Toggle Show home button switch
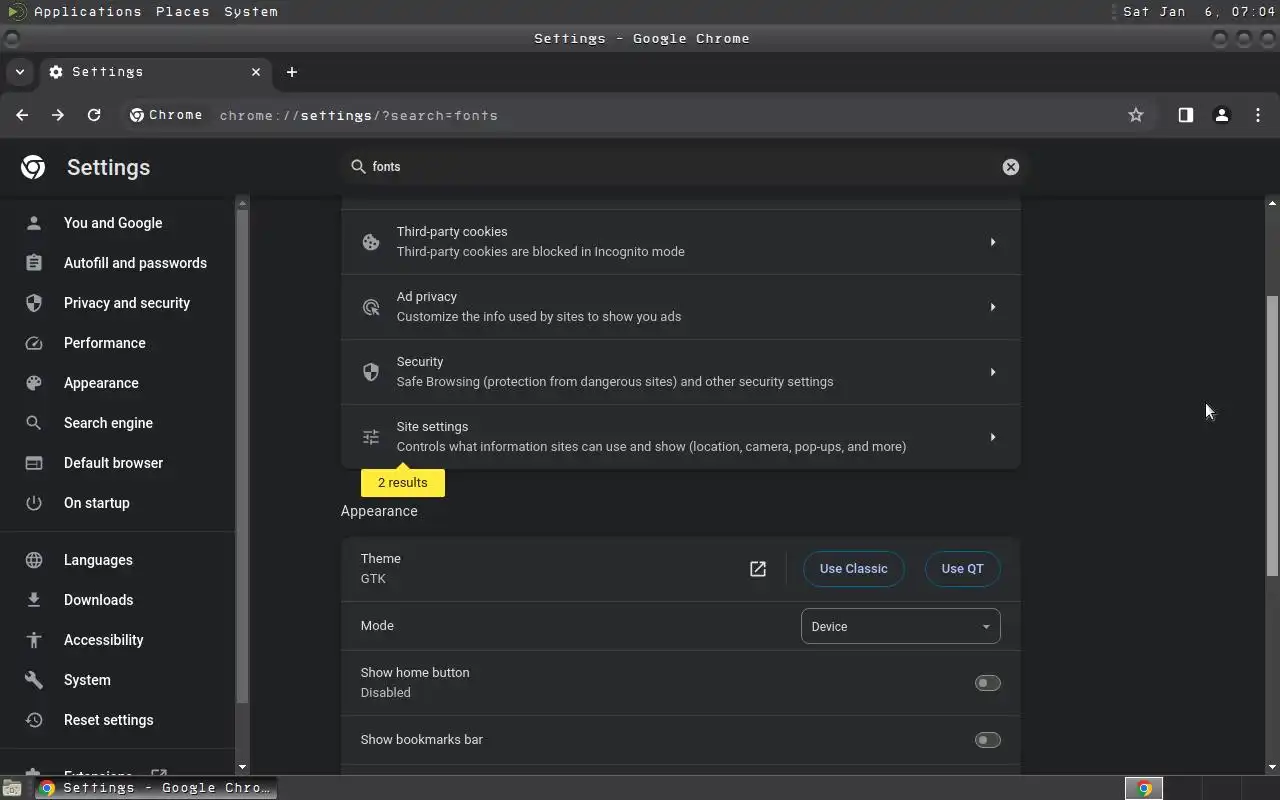The height and width of the screenshot is (800, 1280). tap(987, 683)
